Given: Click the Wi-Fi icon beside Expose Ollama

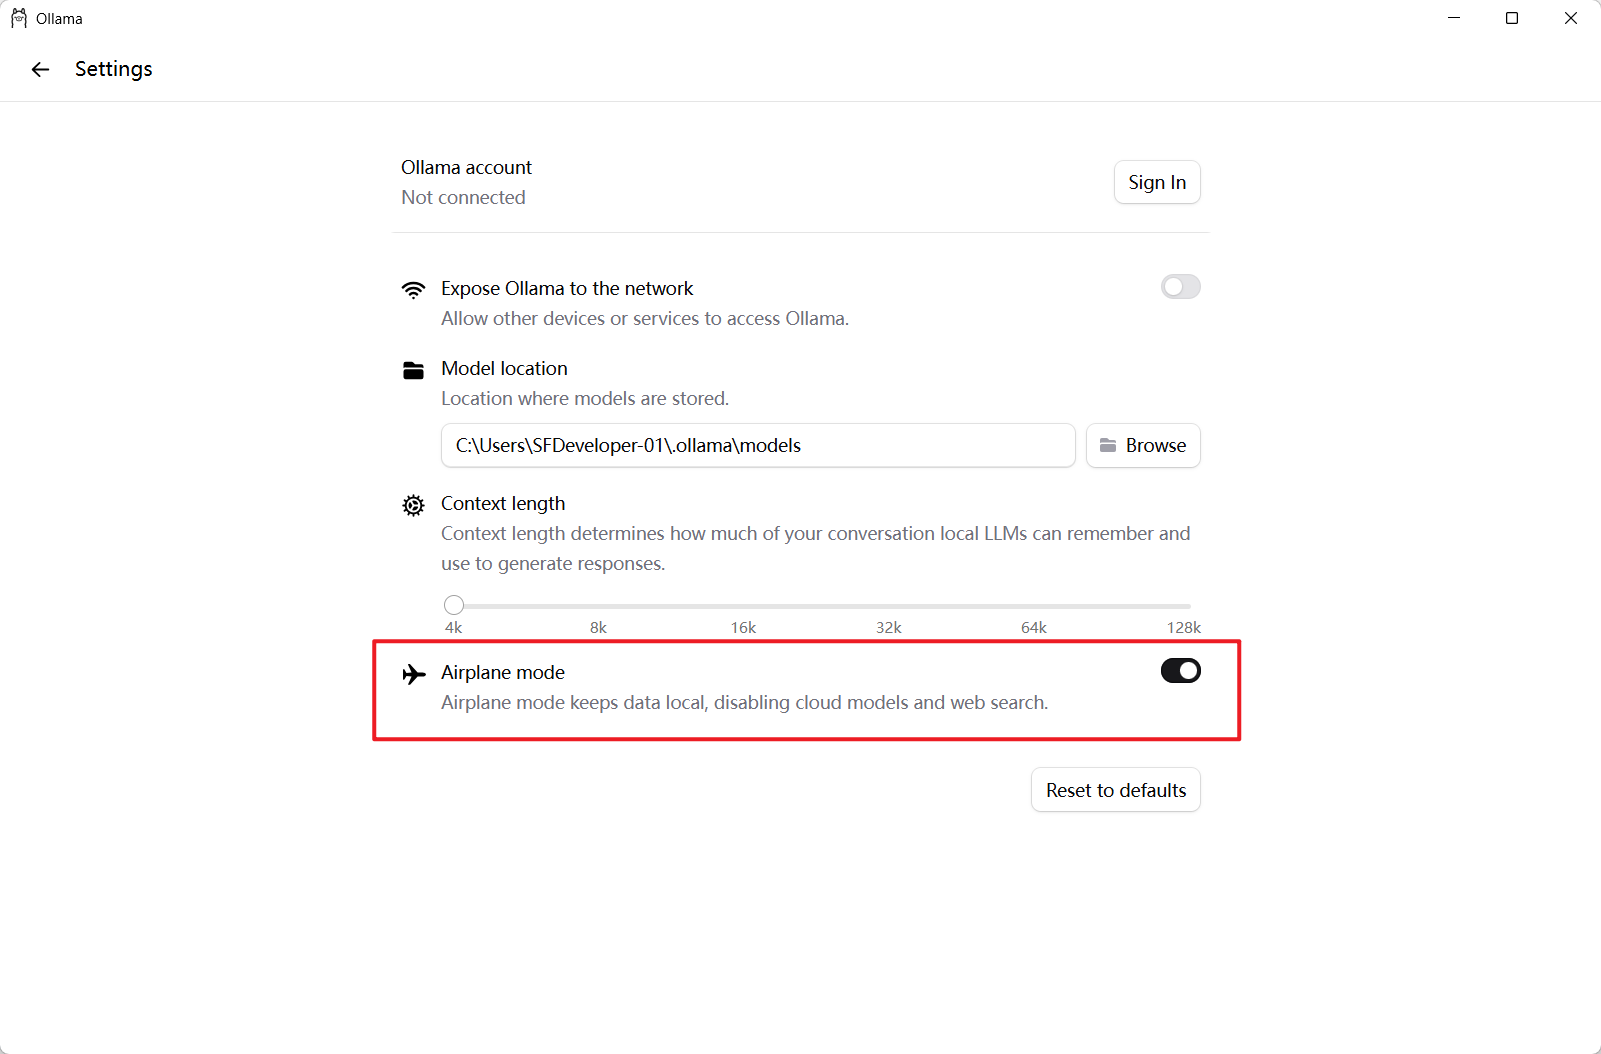Looking at the screenshot, I should pyautogui.click(x=413, y=289).
